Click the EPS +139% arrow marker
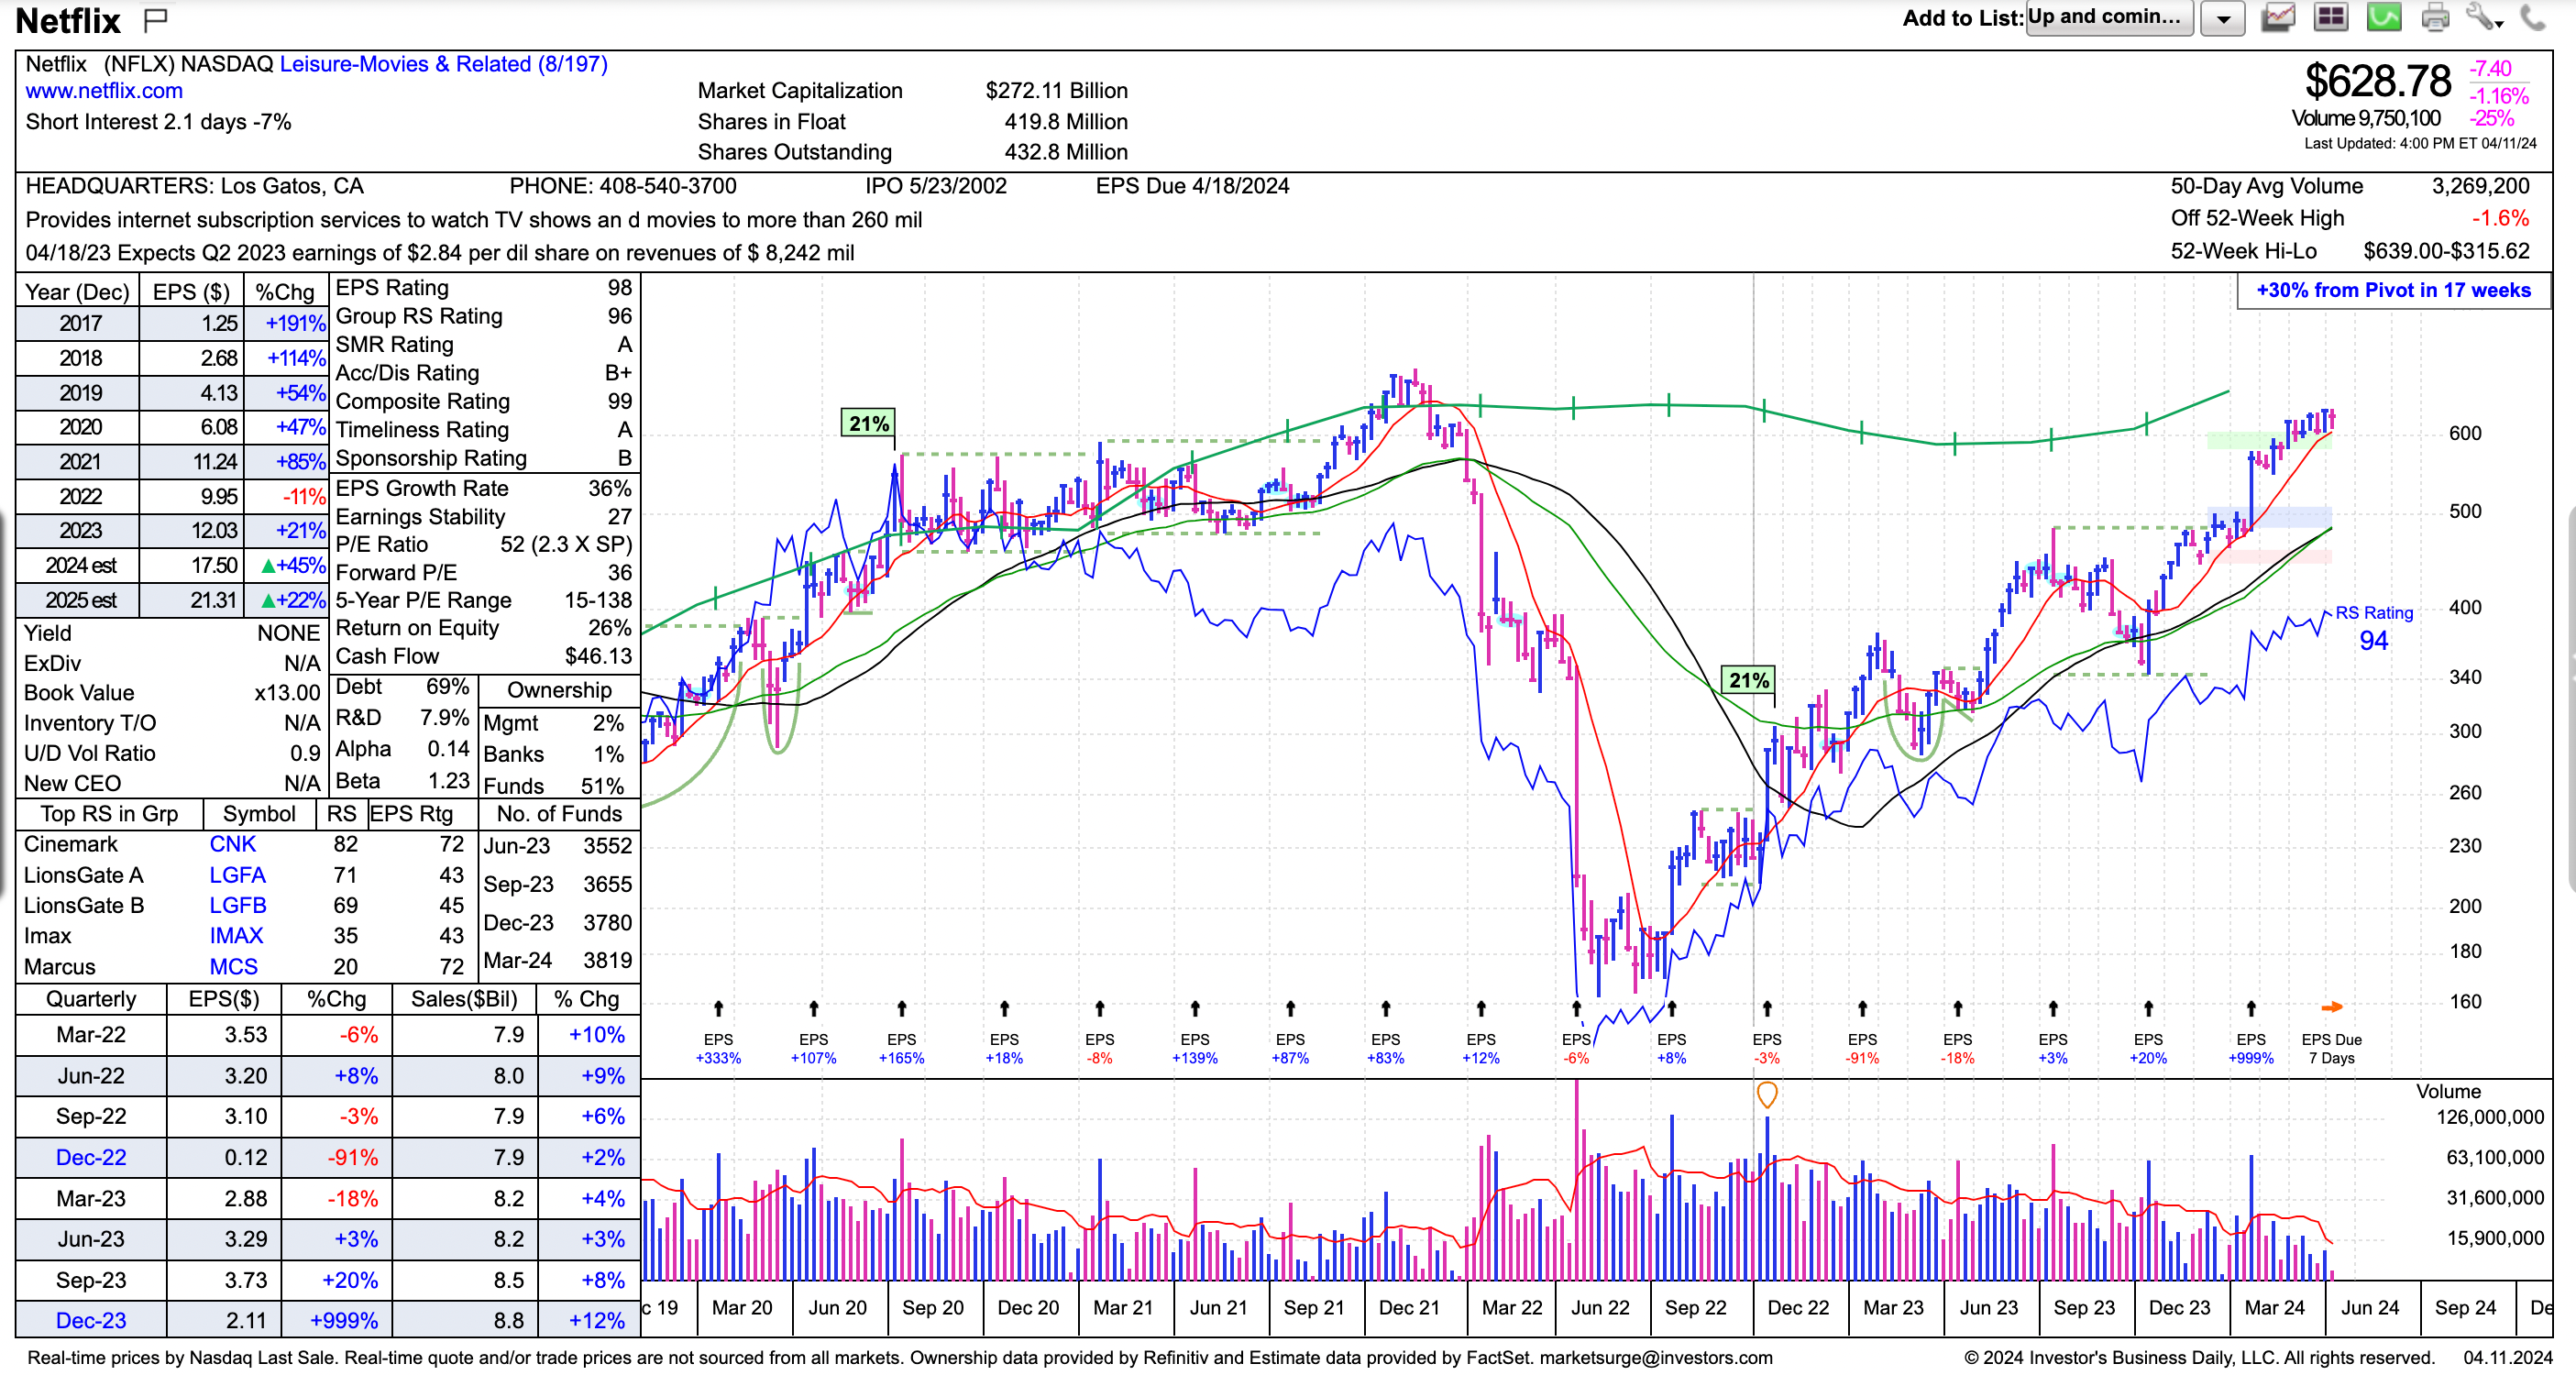Viewport: 2576px width, 1375px height. click(x=1195, y=1008)
